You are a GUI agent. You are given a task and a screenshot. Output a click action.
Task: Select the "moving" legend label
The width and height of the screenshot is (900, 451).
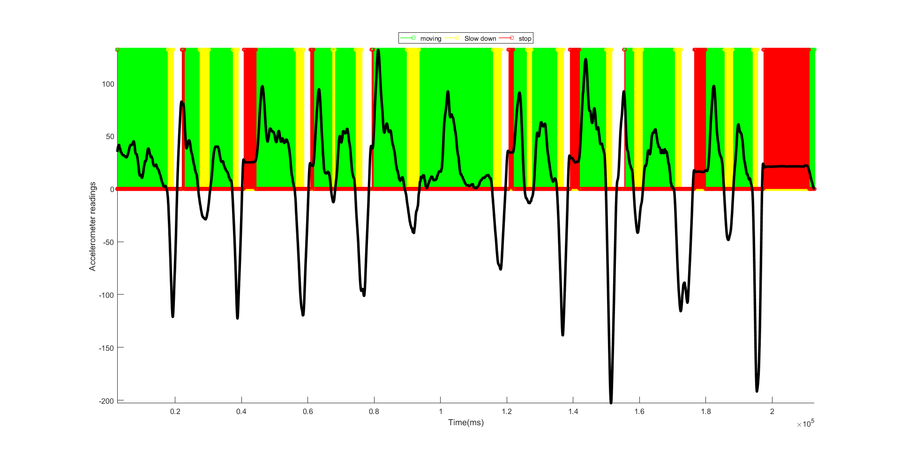click(430, 38)
